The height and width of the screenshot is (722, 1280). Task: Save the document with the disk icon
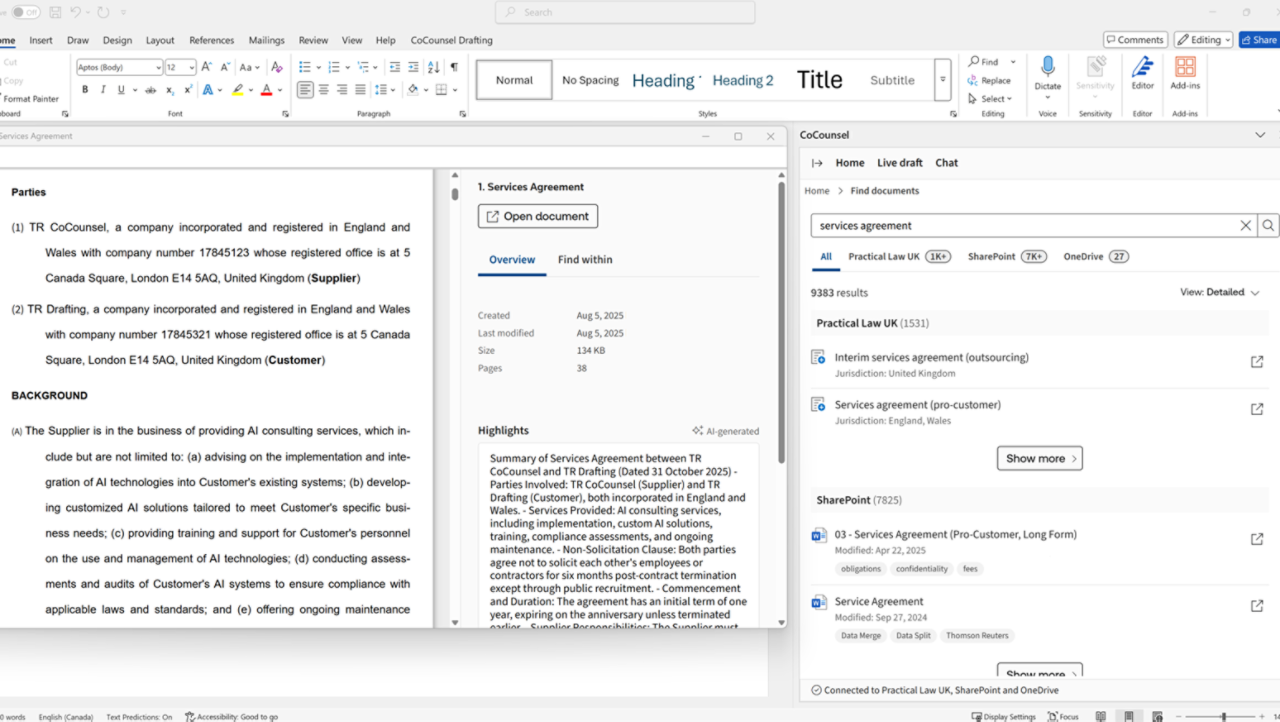[x=54, y=12]
